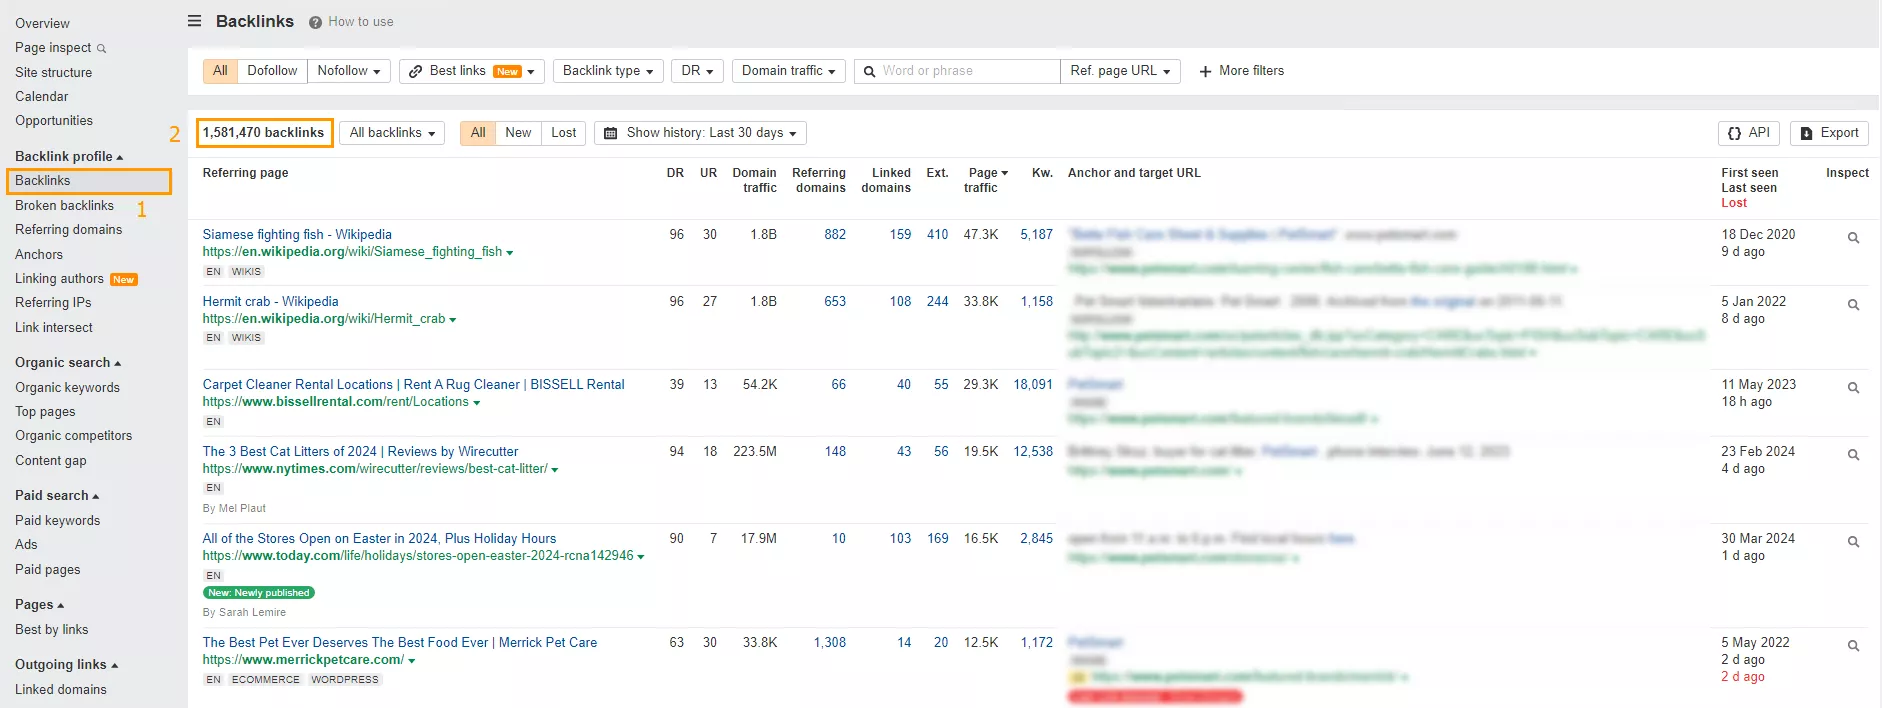
Task: Open Domain traffic filter dropdown
Action: pyautogui.click(x=789, y=71)
